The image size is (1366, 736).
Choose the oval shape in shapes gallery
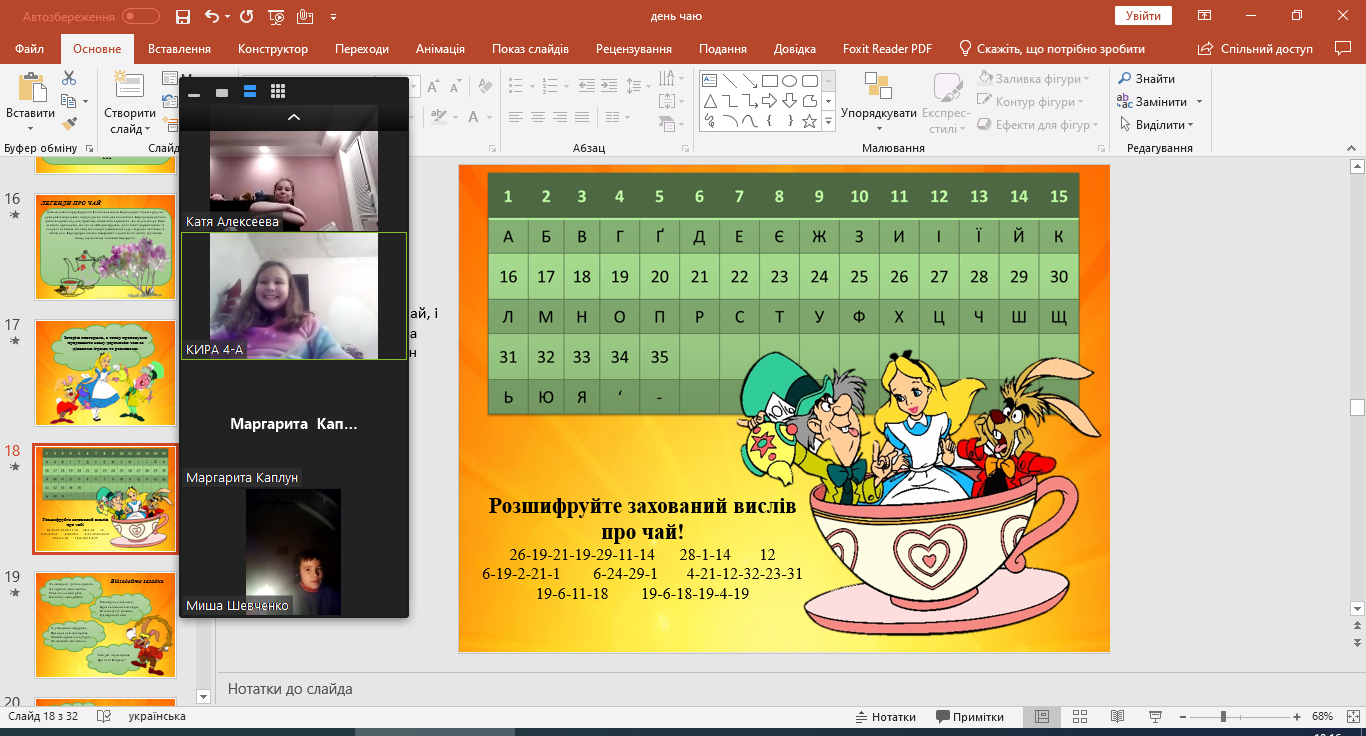coord(789,81)
